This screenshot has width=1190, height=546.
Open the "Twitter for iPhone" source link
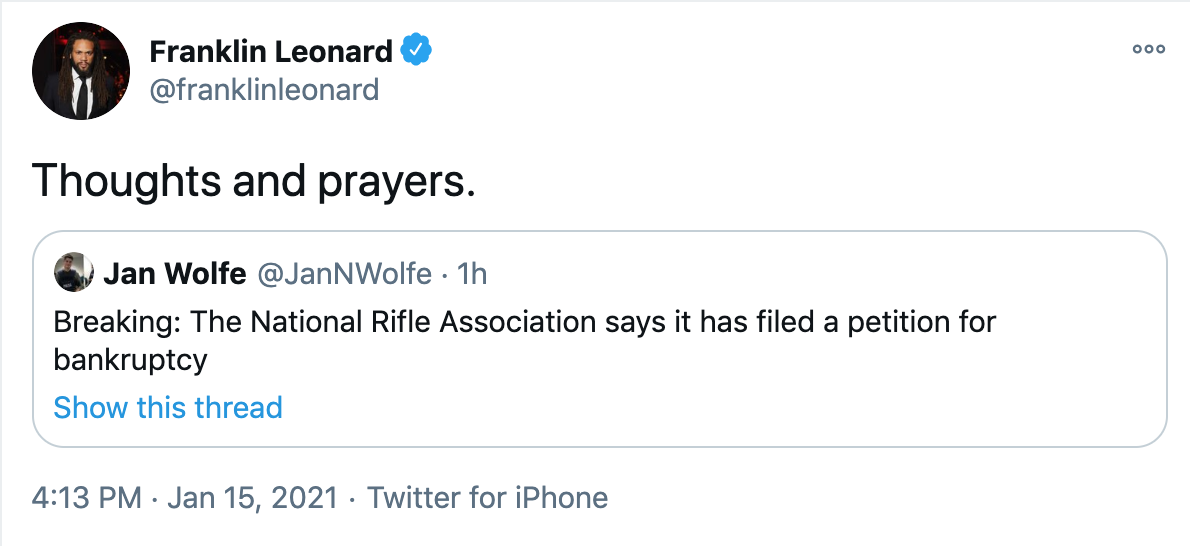[x=488, y=497]
